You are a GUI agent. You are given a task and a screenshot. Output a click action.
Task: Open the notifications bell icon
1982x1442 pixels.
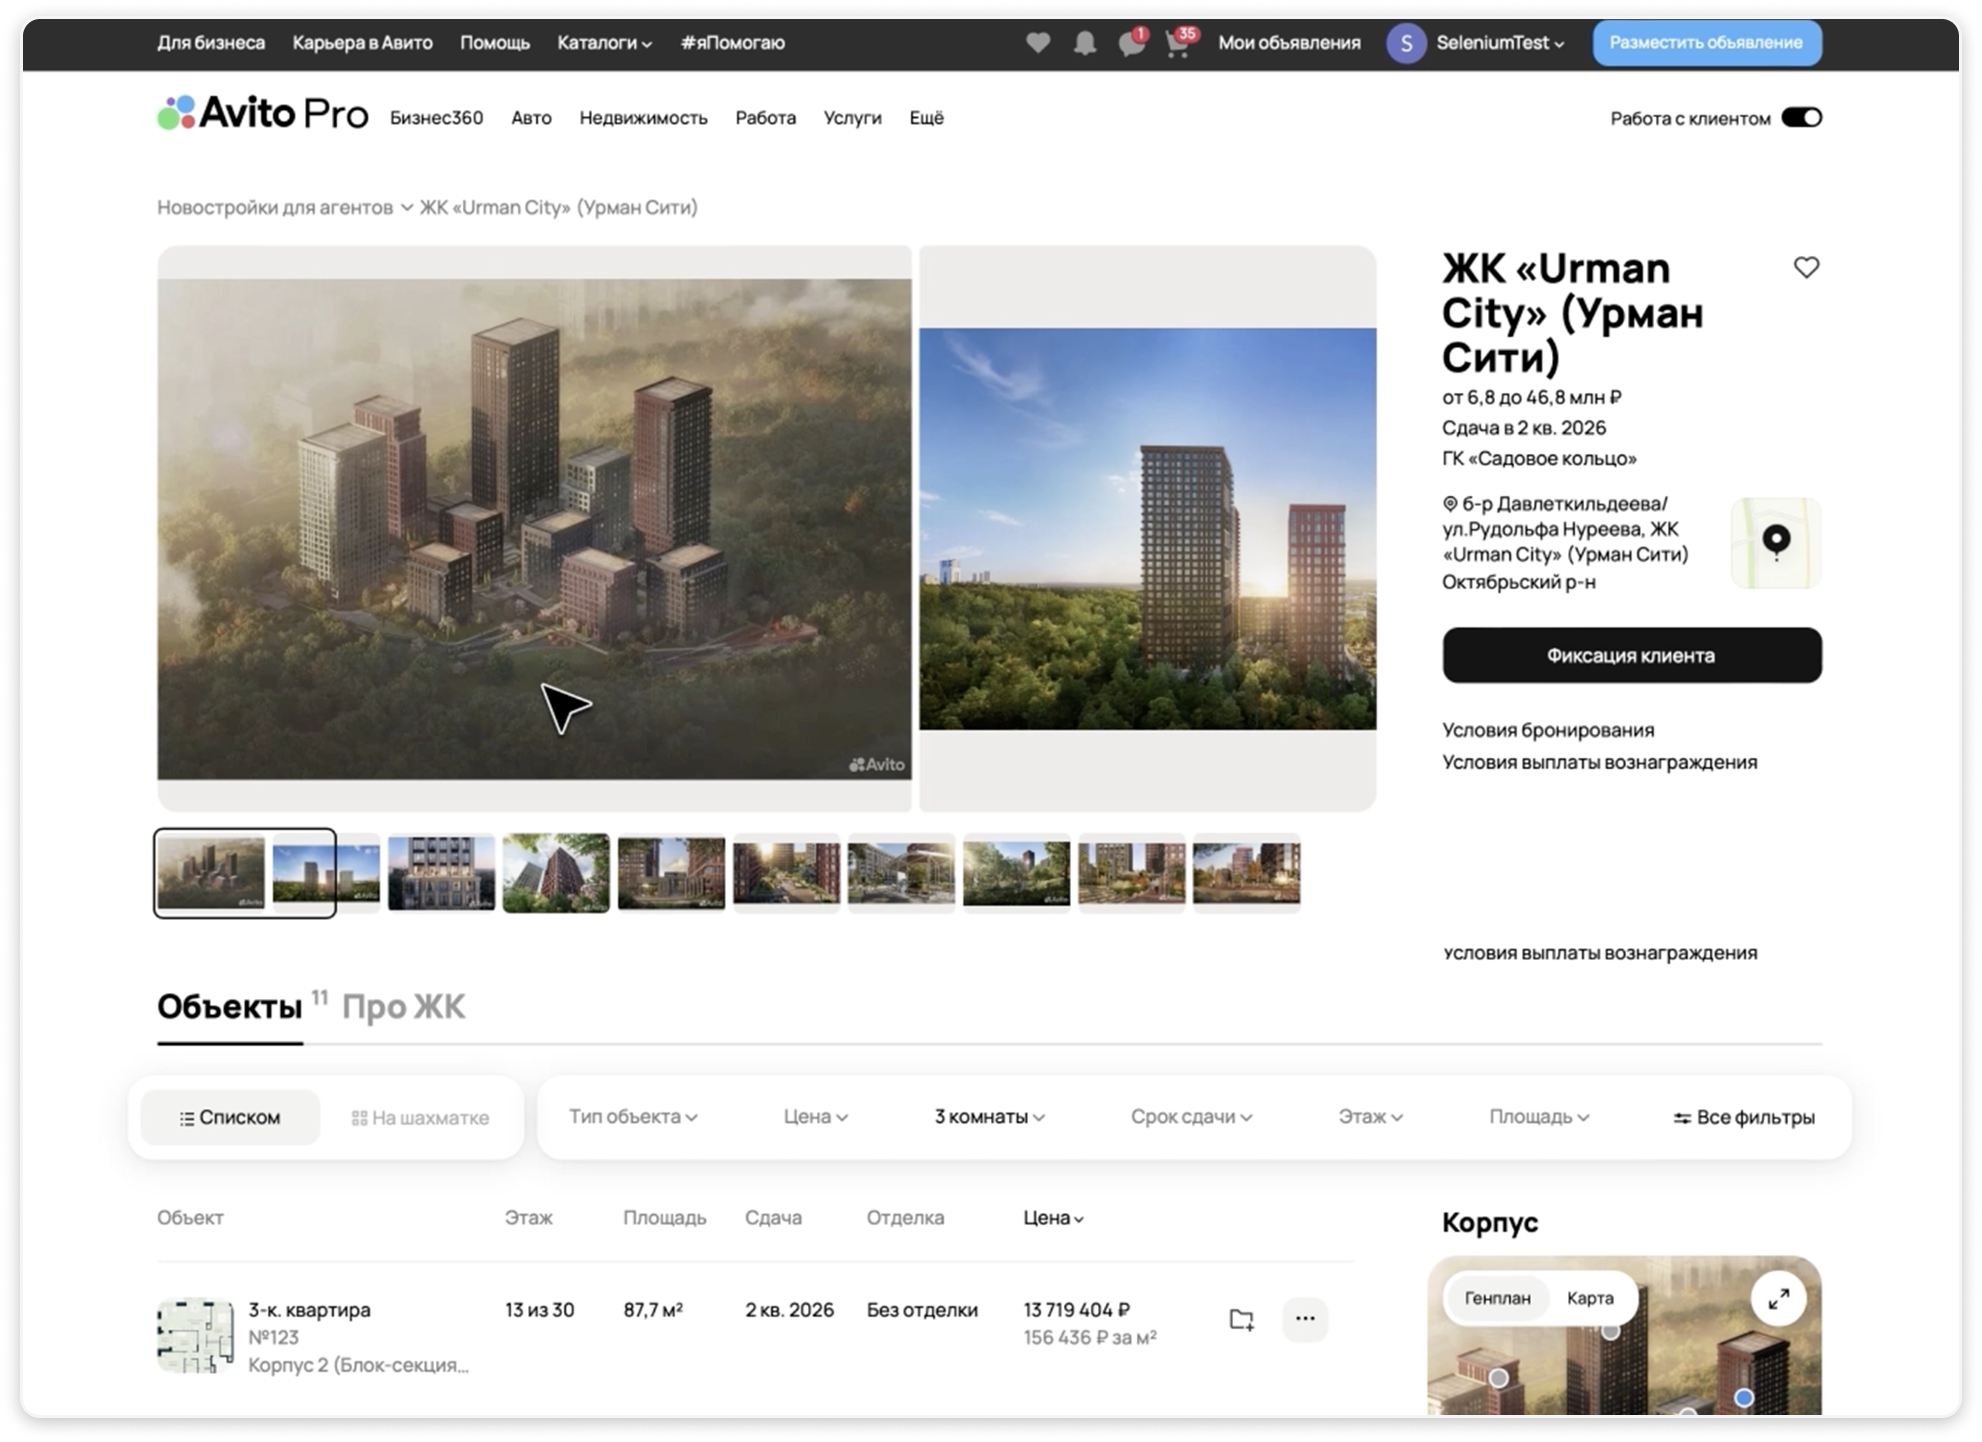click(1085, 43)
